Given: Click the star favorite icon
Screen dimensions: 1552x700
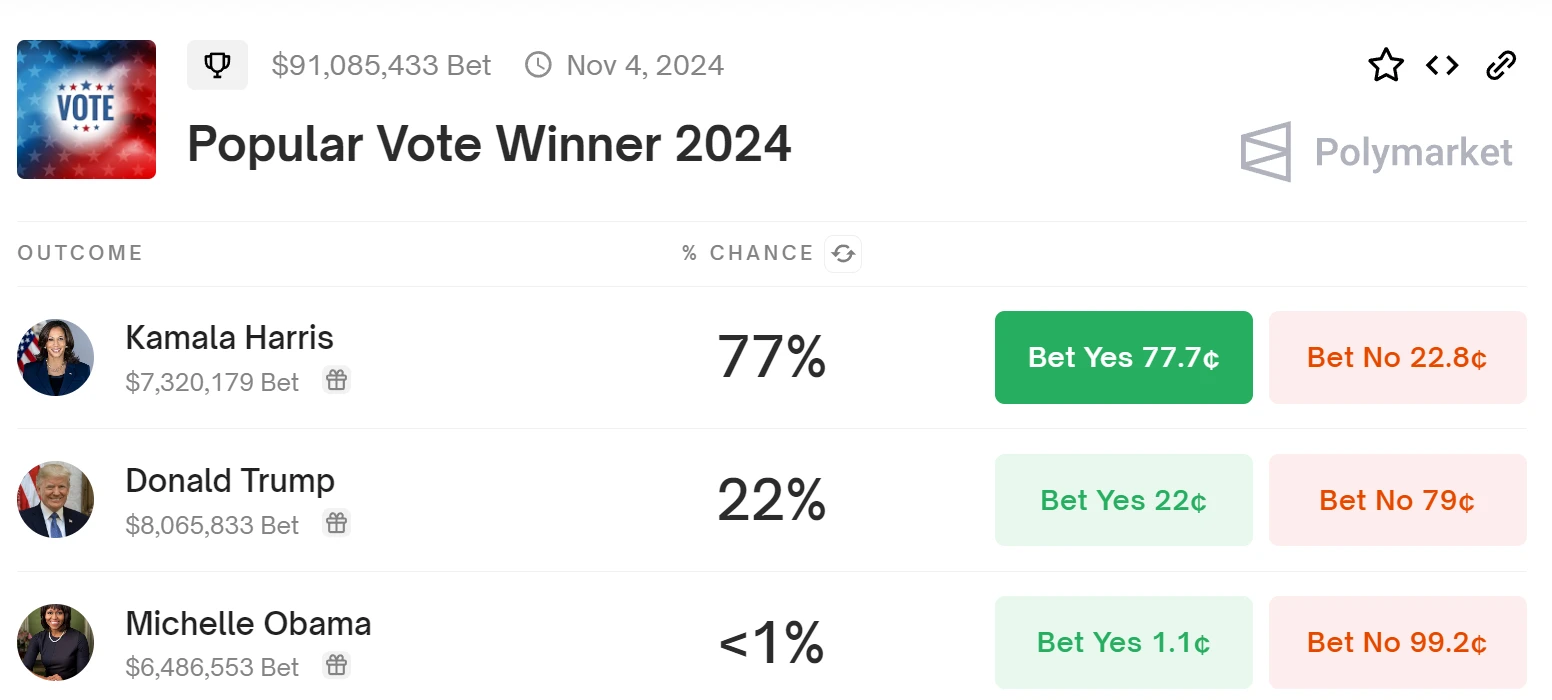Looking at the screenshot, I should [x=1386, y=66].
